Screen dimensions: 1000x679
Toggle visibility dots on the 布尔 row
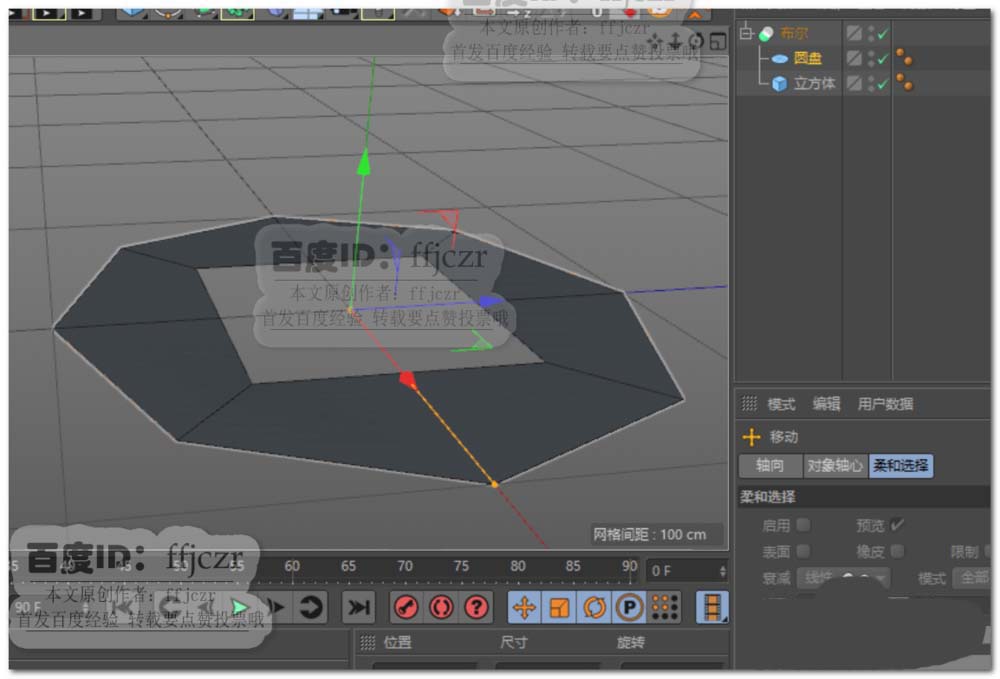tap(871, 33)
